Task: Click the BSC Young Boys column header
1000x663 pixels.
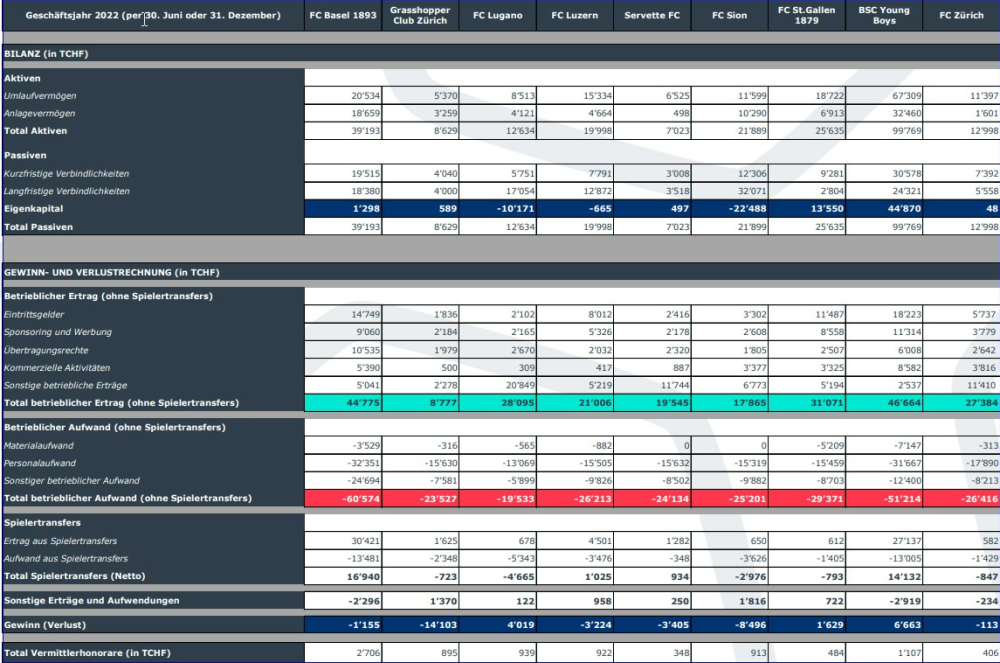Action: (883, 15)
